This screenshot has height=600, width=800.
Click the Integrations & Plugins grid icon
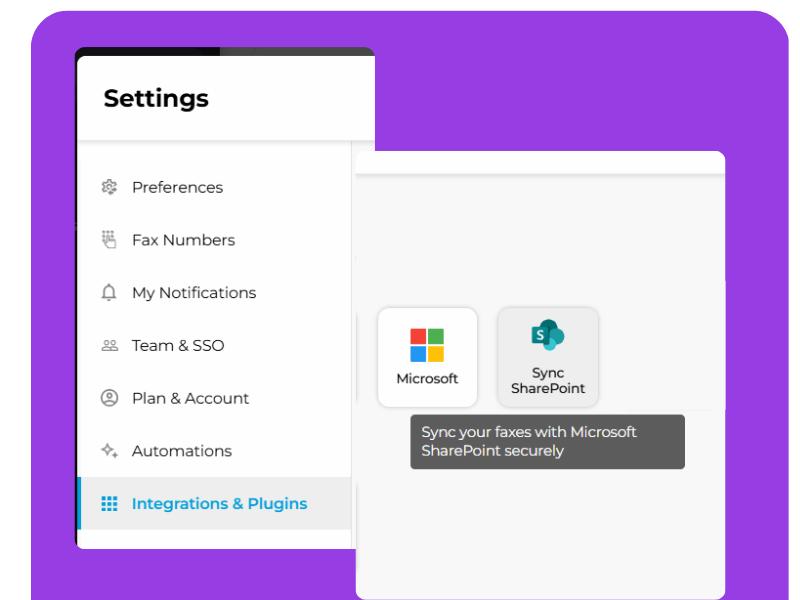click(x=109, y=504)
